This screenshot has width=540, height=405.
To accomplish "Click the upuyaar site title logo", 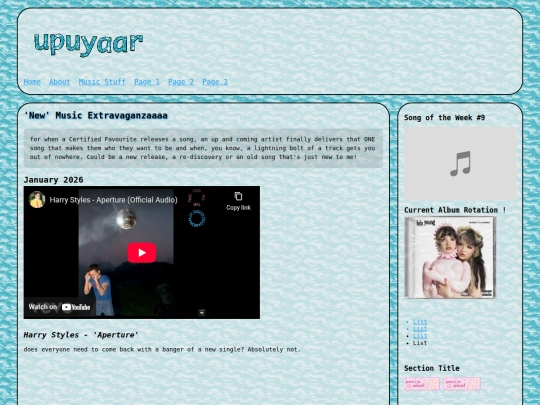I will (x=88, y=44).
